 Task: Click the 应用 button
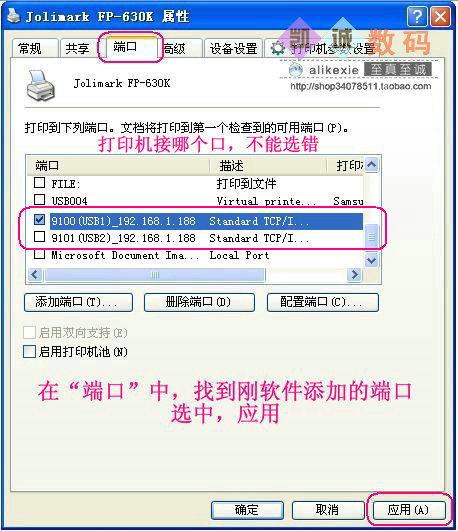409,510
